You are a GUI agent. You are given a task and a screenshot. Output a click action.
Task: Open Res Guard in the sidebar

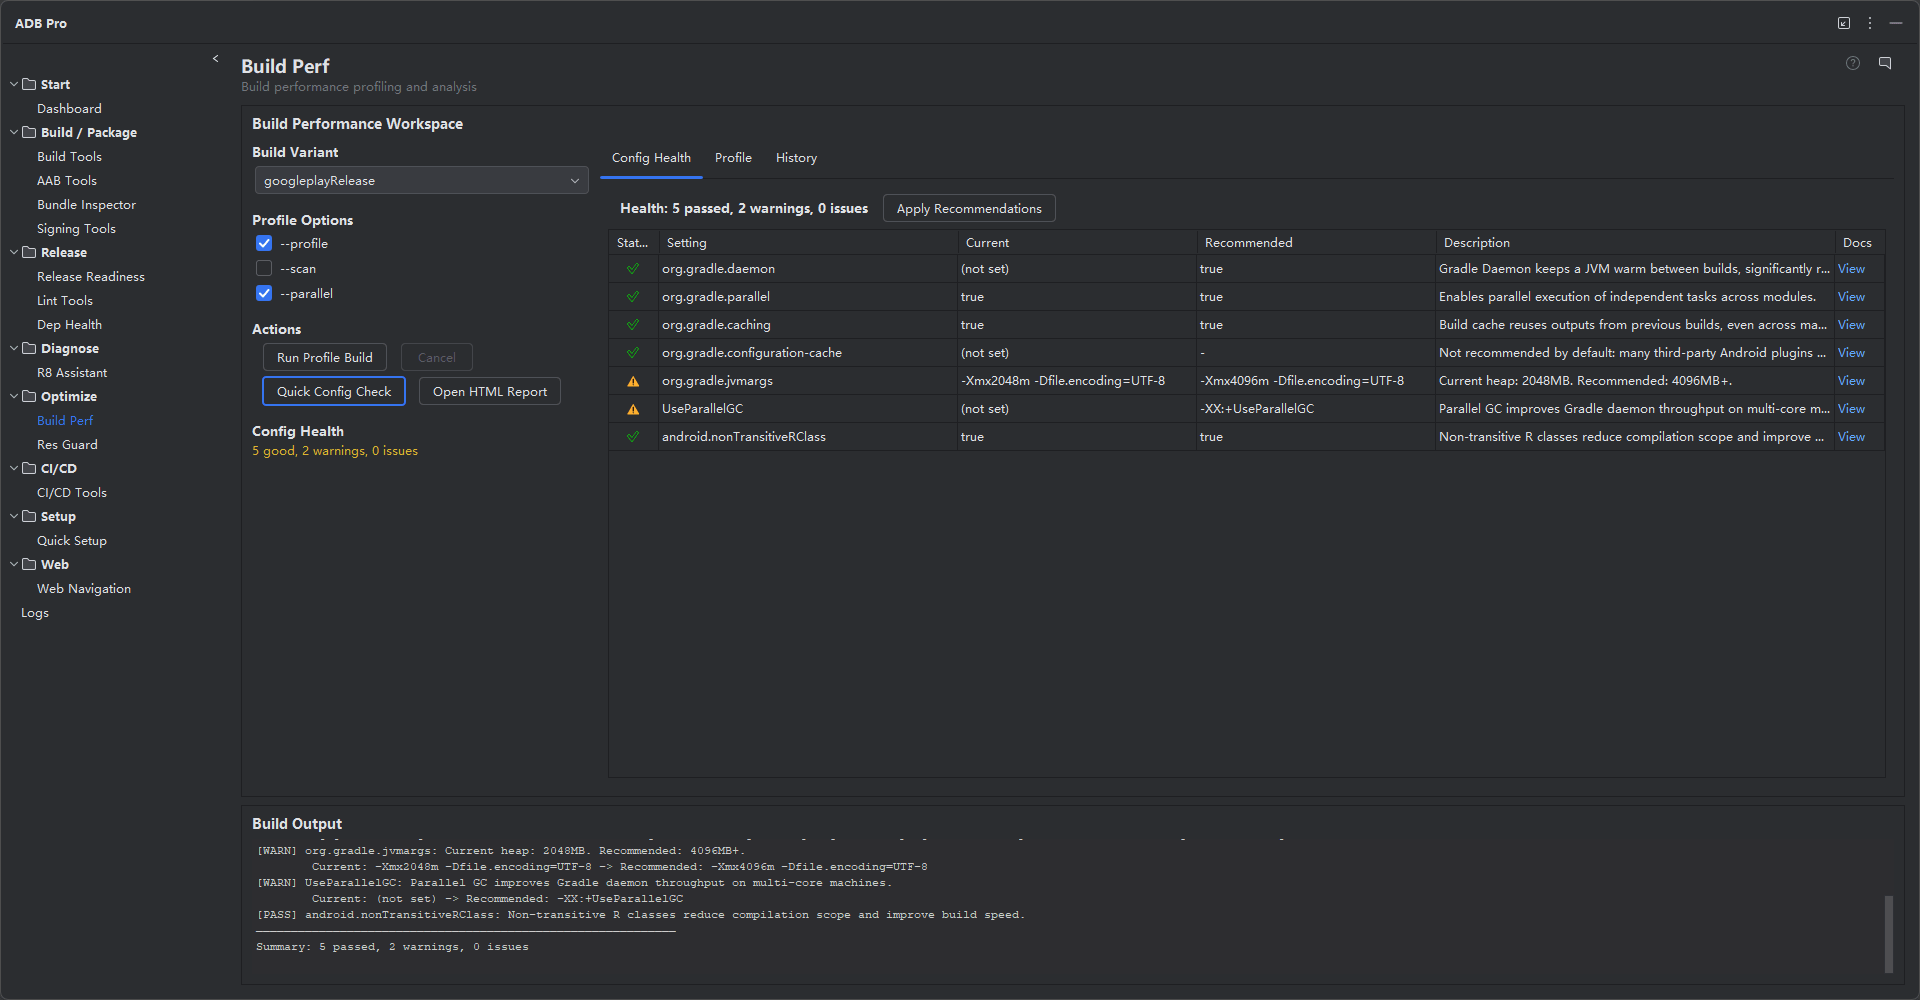tap(67, 444)
